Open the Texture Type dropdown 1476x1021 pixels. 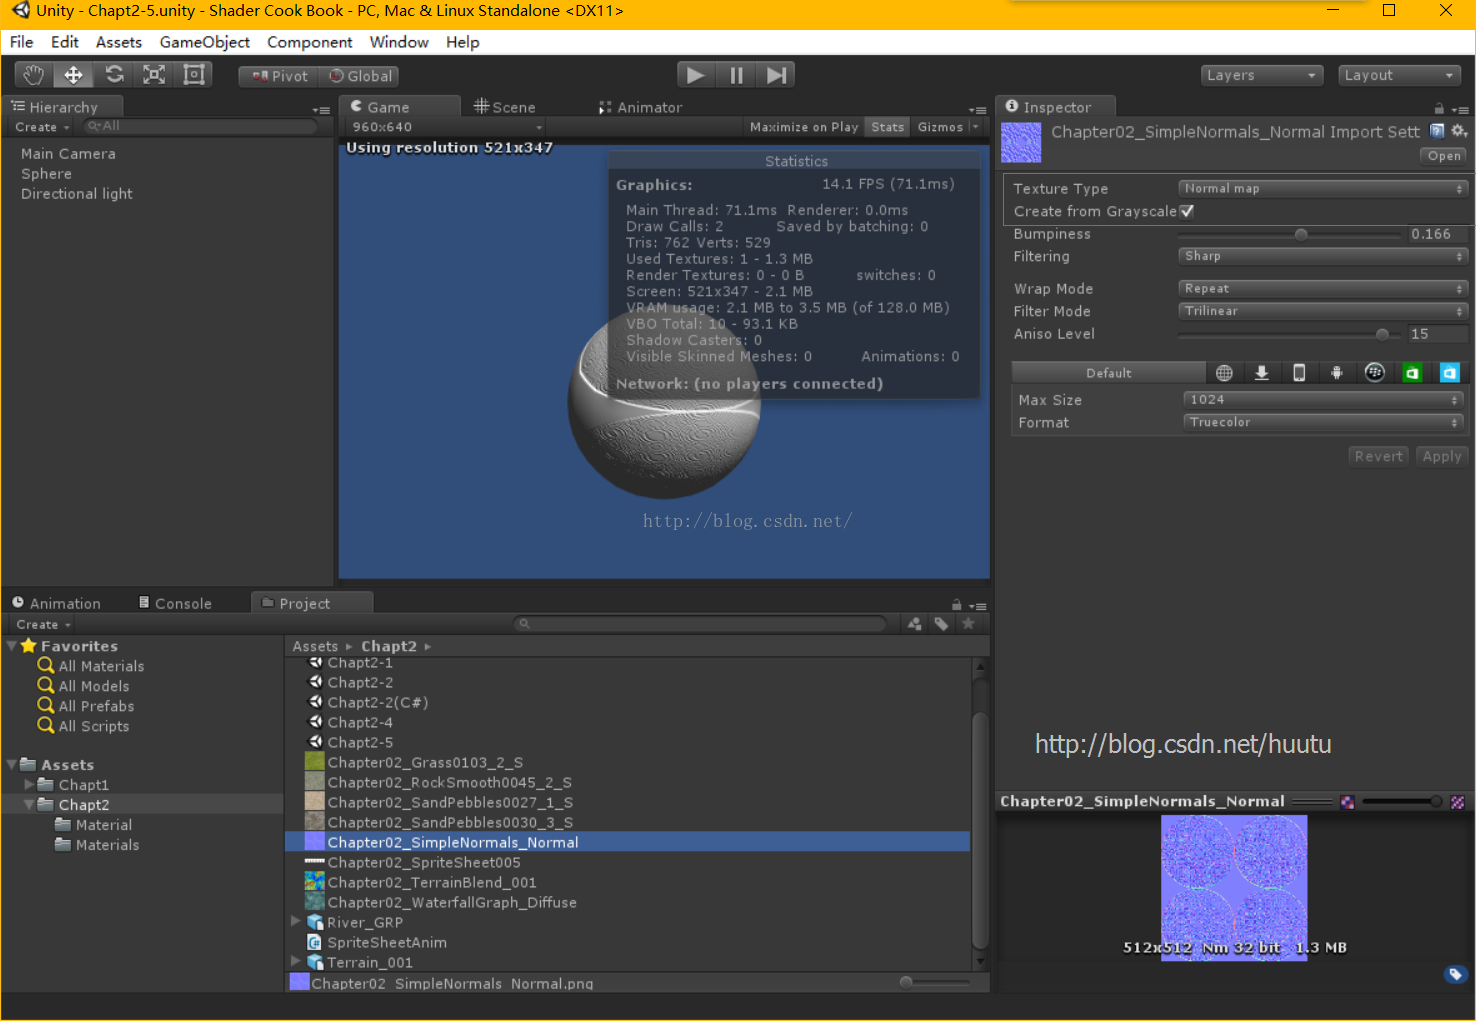pyautogui.click(x=1322, y=188)
